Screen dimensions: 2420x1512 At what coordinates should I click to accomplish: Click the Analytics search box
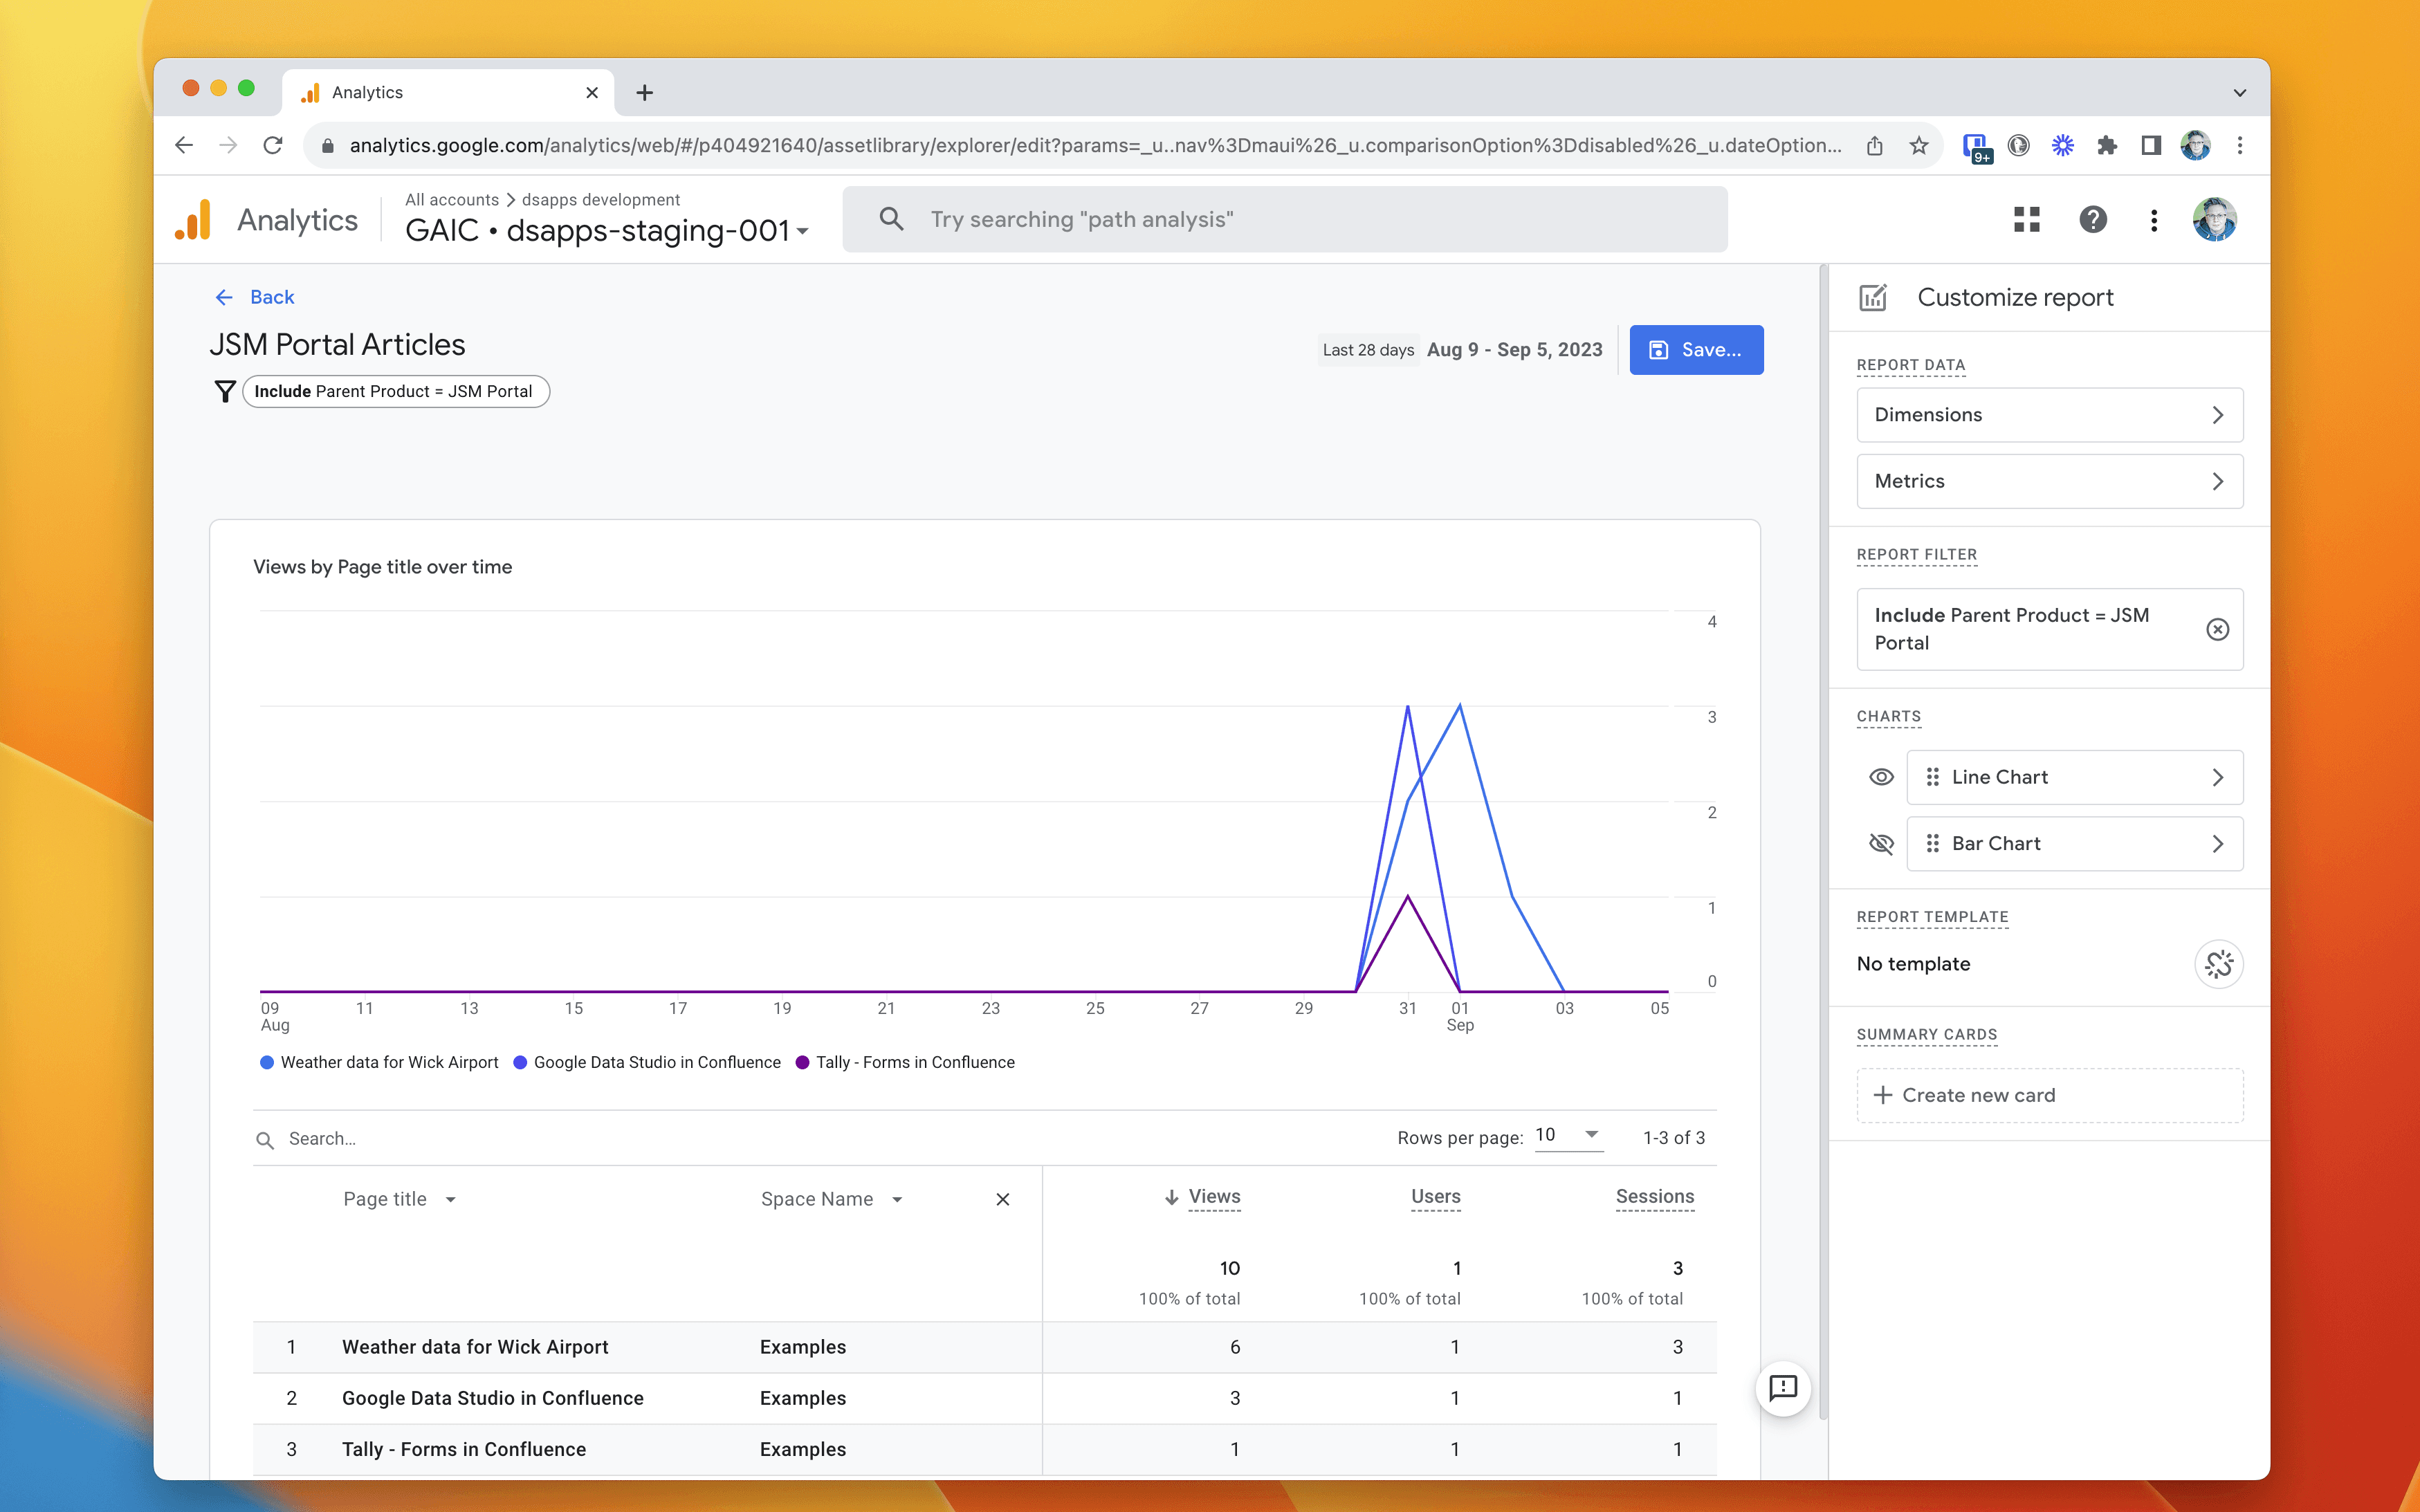tap(1285, 220)
